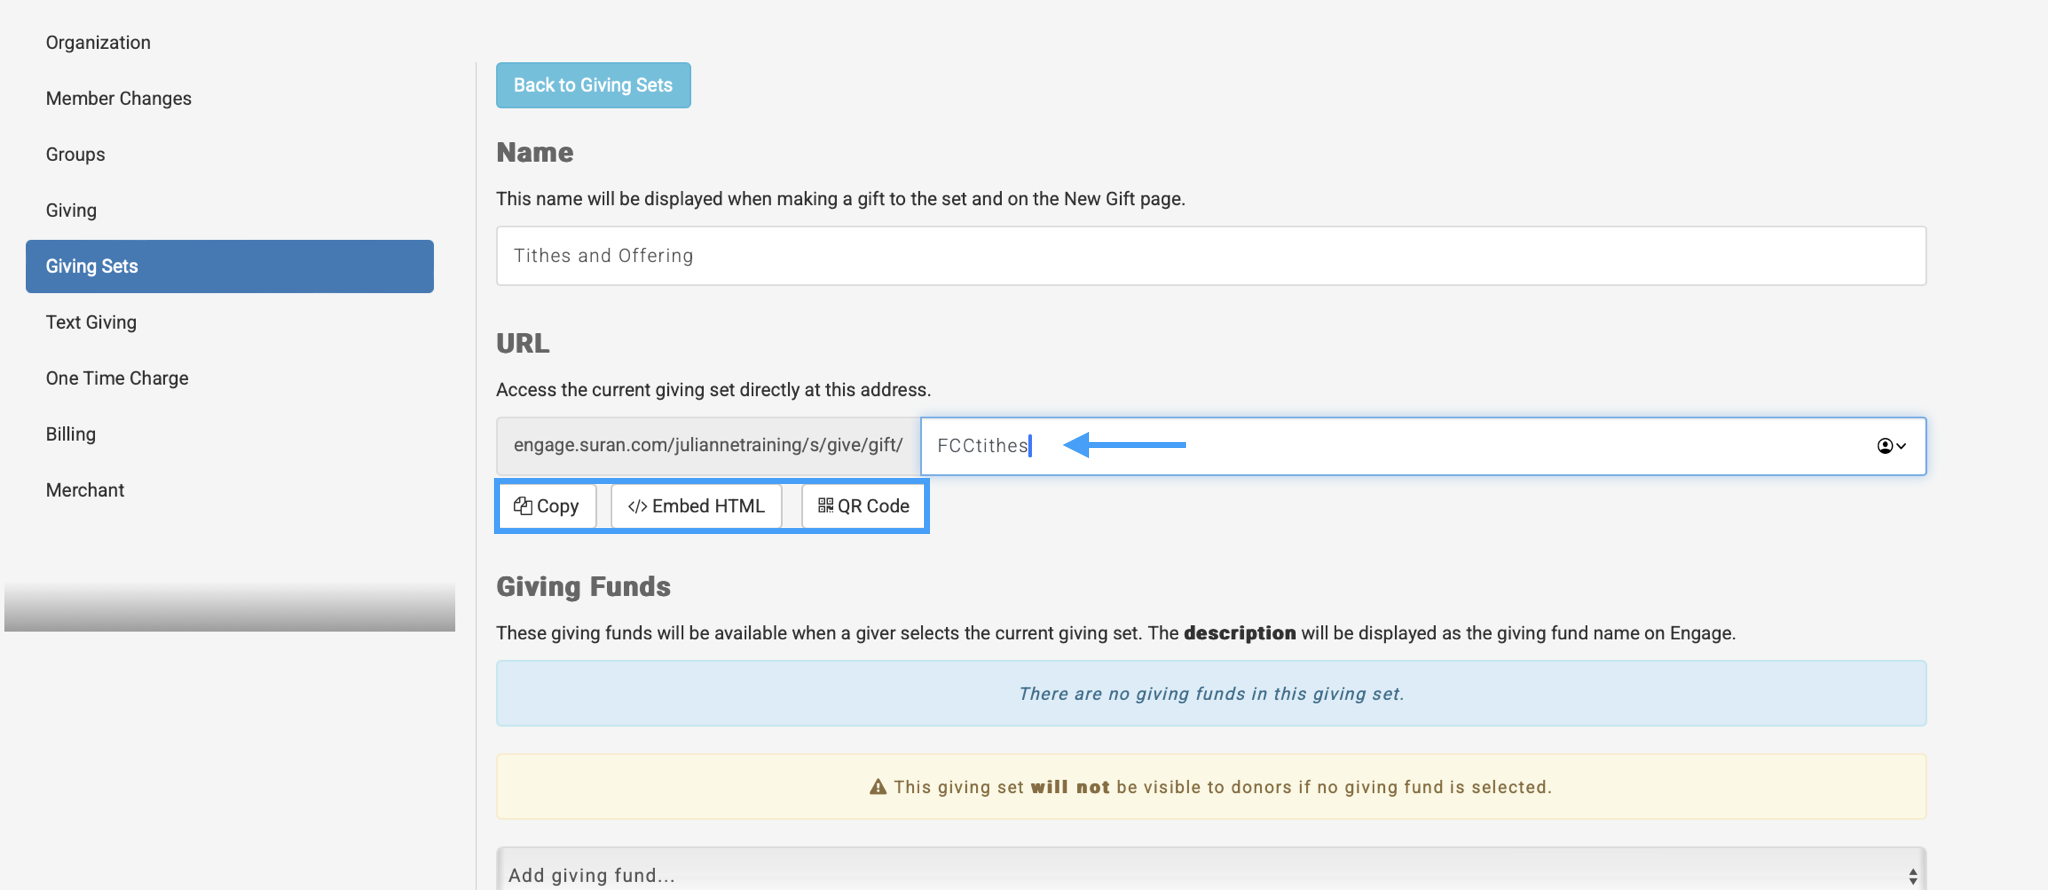Viewport: 2048px width, 890px height.
Task: Click the Copy icon button
Action: pyautogui.click(x=523, y=506)
